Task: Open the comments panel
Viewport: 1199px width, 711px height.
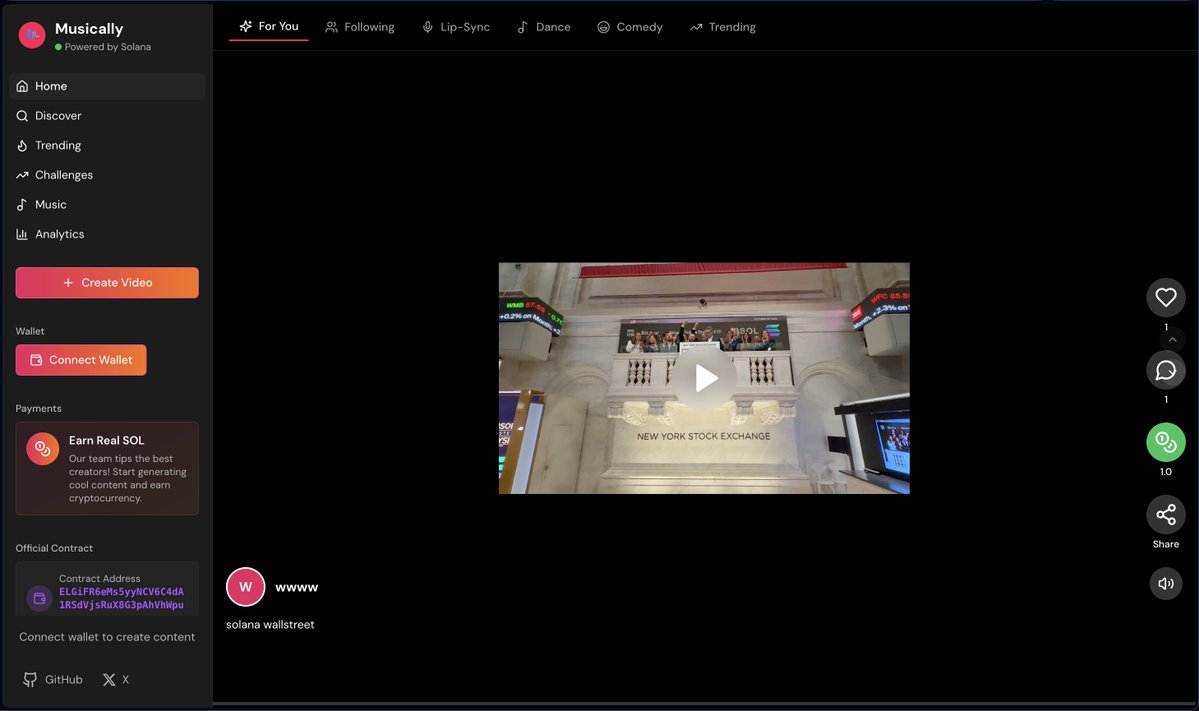Action: tap(1165, 370)
